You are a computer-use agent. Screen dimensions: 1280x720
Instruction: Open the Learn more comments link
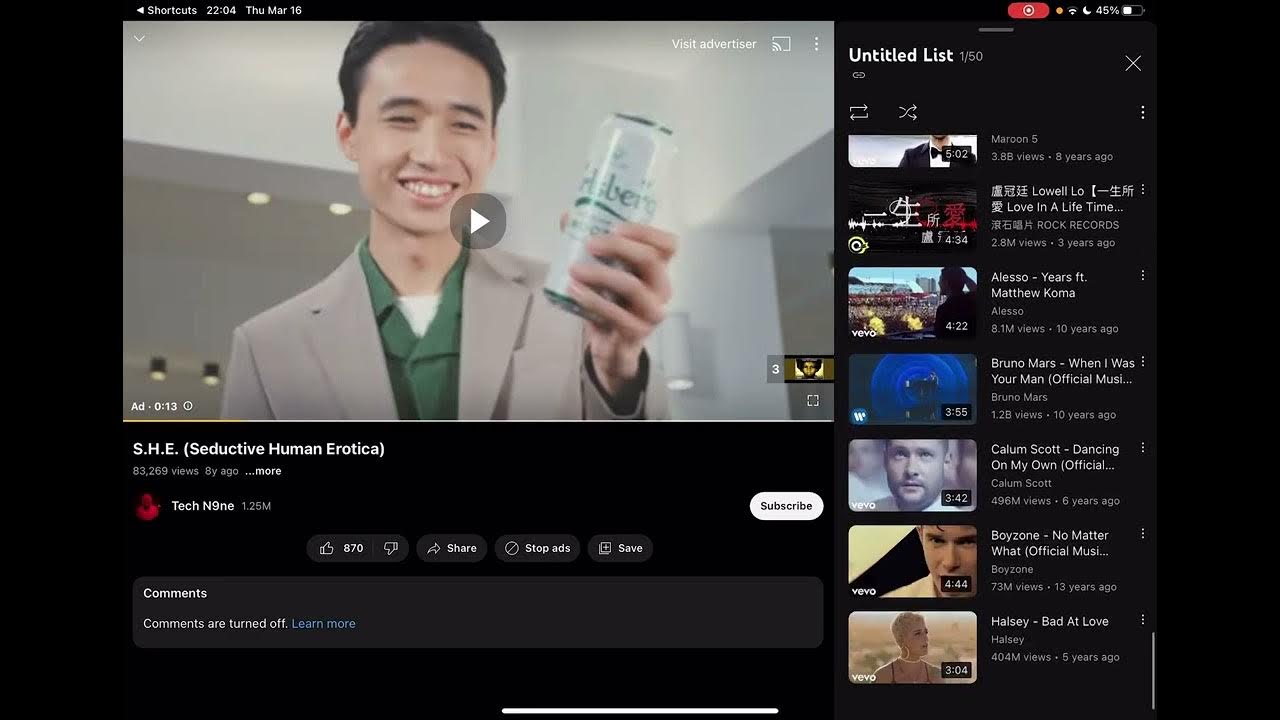click(x=323, y=623)
